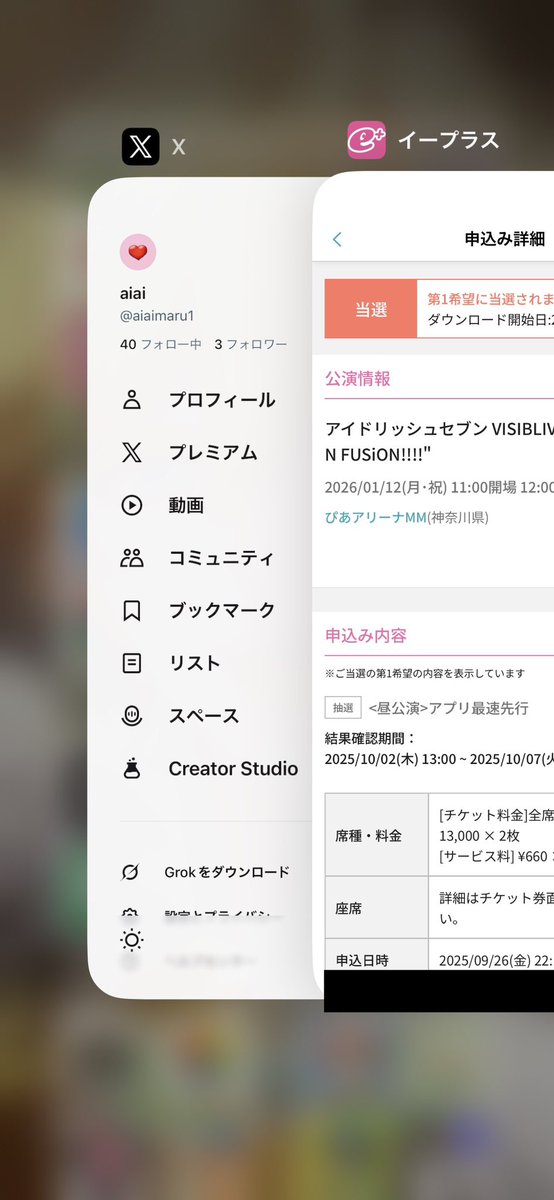Select the スペース microphone icon
The height and width of the screenshot is (1200, 554).
132,716
